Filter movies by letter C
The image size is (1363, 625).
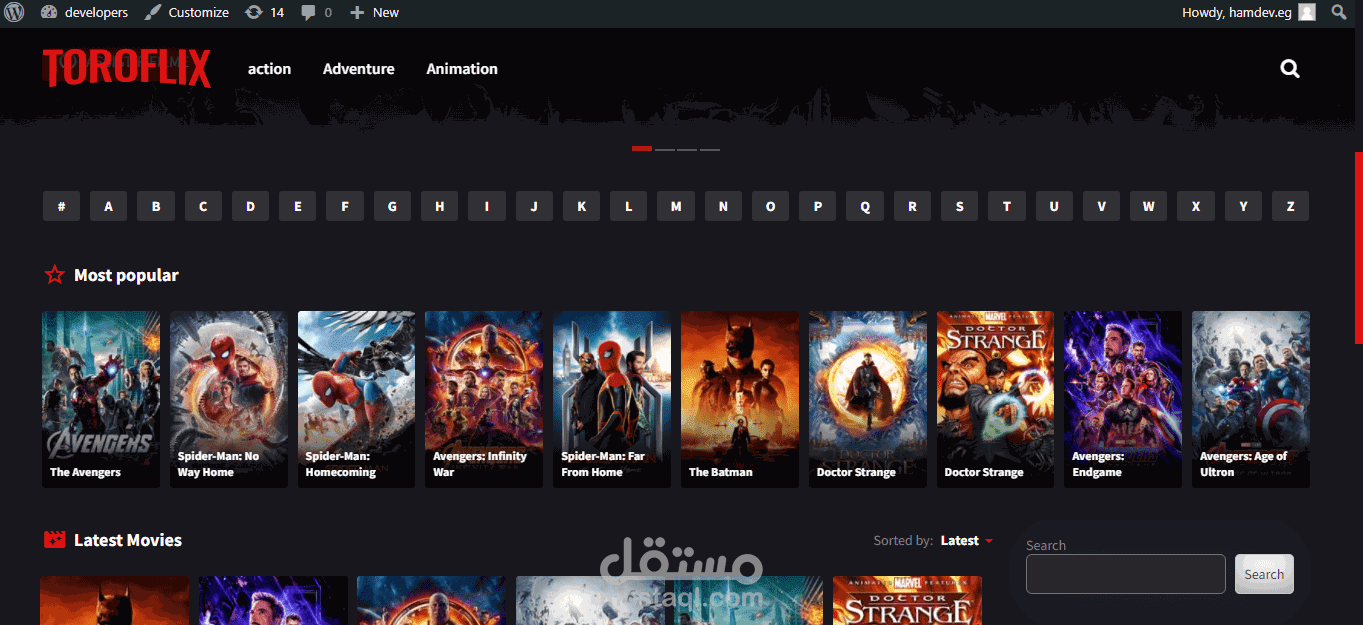[203, 206]
